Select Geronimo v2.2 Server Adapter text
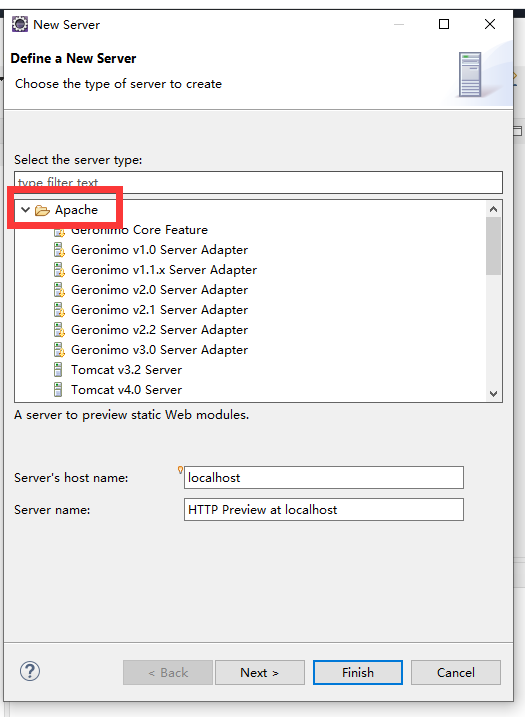 (x=159, y=330)
